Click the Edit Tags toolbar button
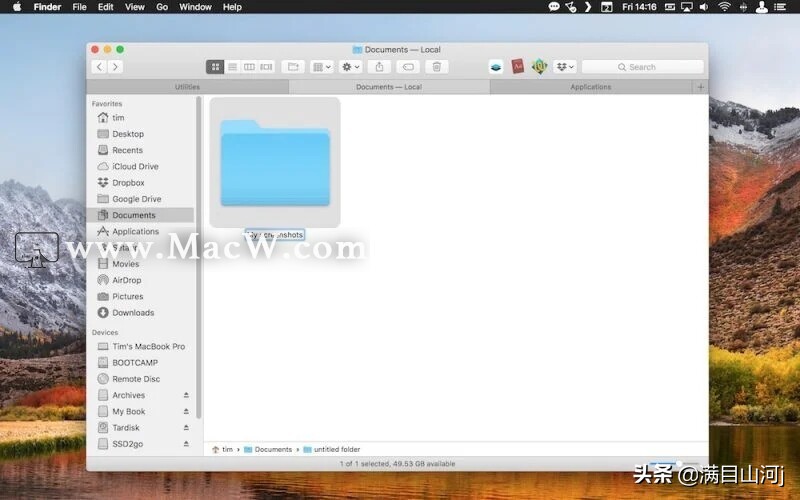Screen dimensions: 800x500 (x=408, y=67)
